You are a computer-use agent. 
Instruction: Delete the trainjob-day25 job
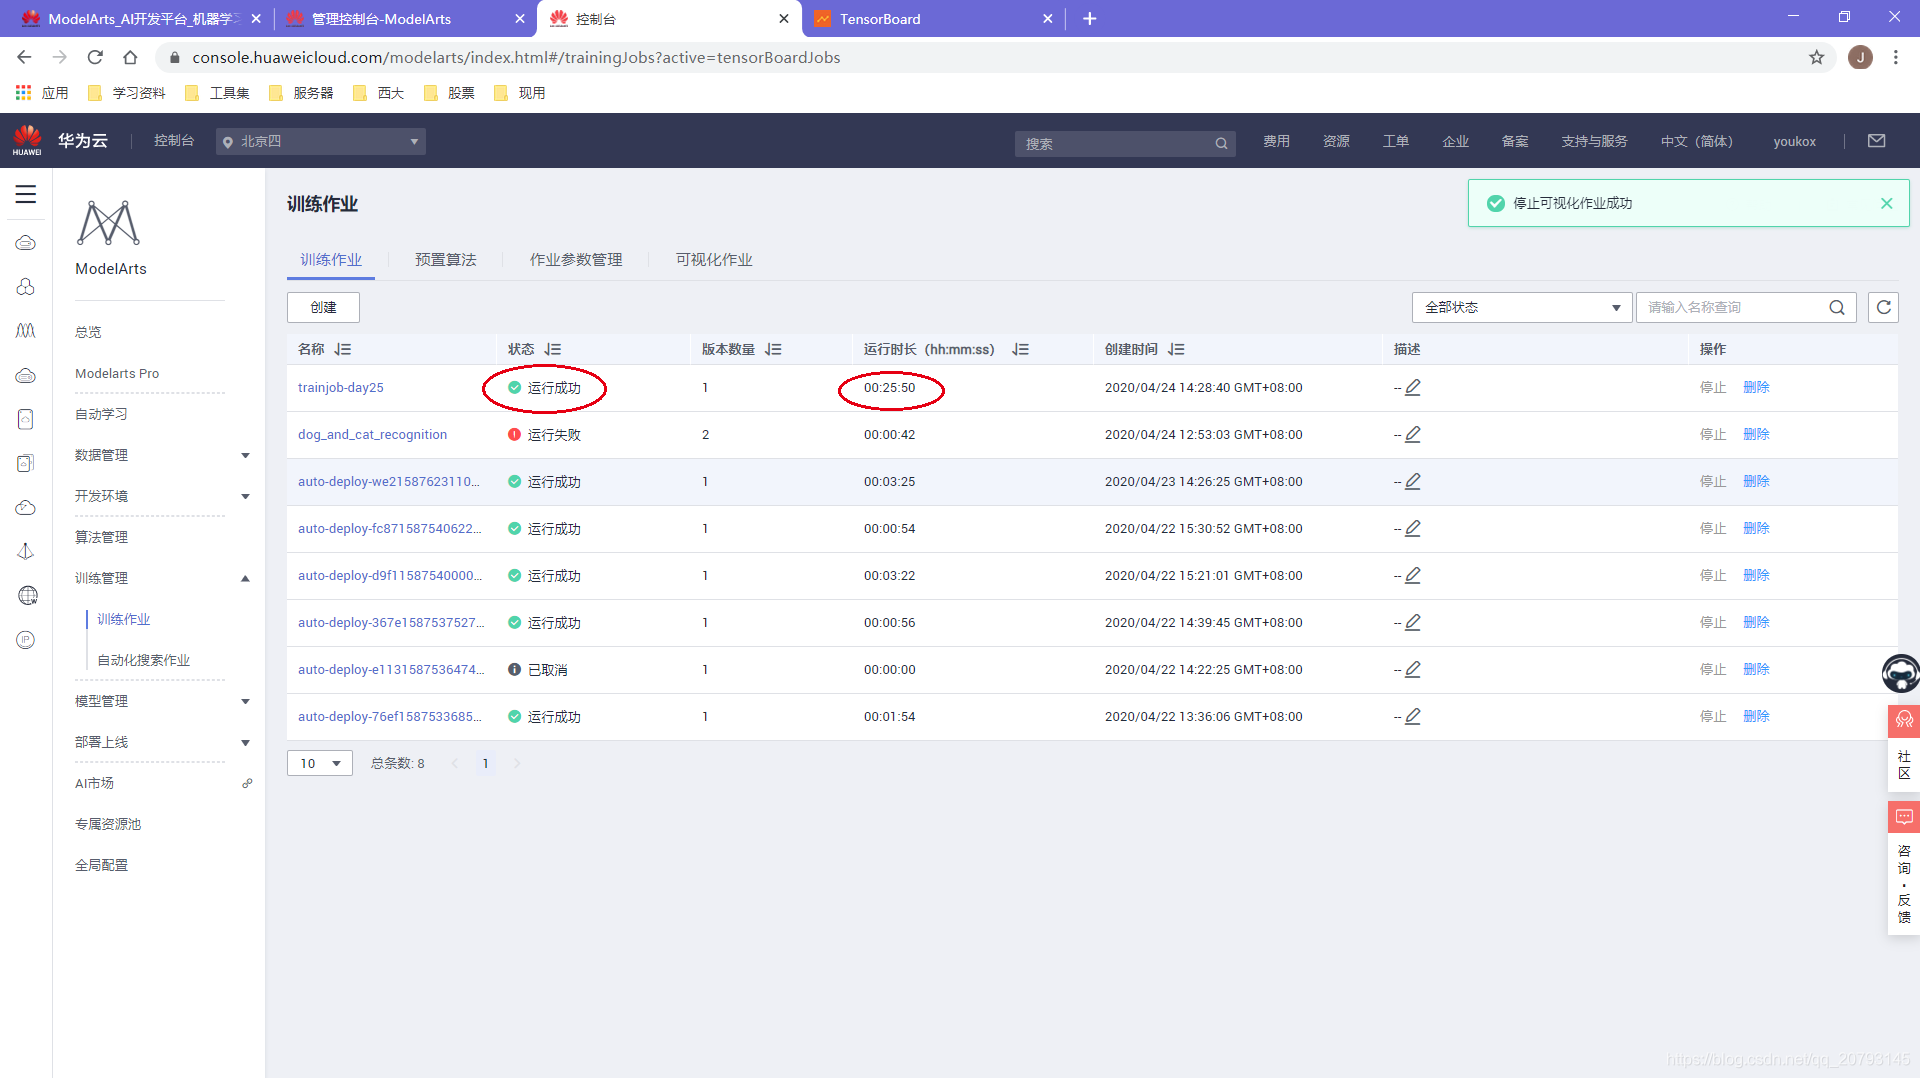1756,387
